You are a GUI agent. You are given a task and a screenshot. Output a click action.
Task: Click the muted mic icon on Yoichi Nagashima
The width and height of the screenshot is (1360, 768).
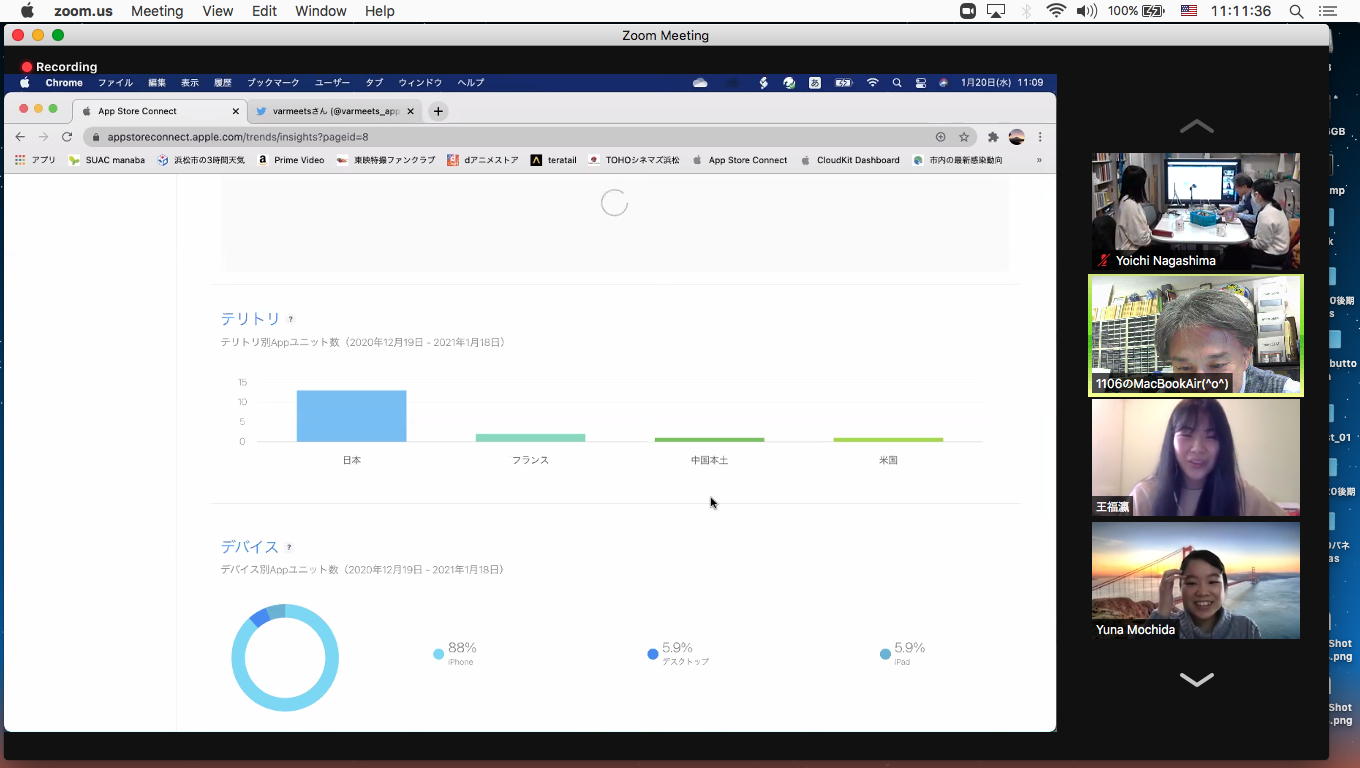(1104, 260)
